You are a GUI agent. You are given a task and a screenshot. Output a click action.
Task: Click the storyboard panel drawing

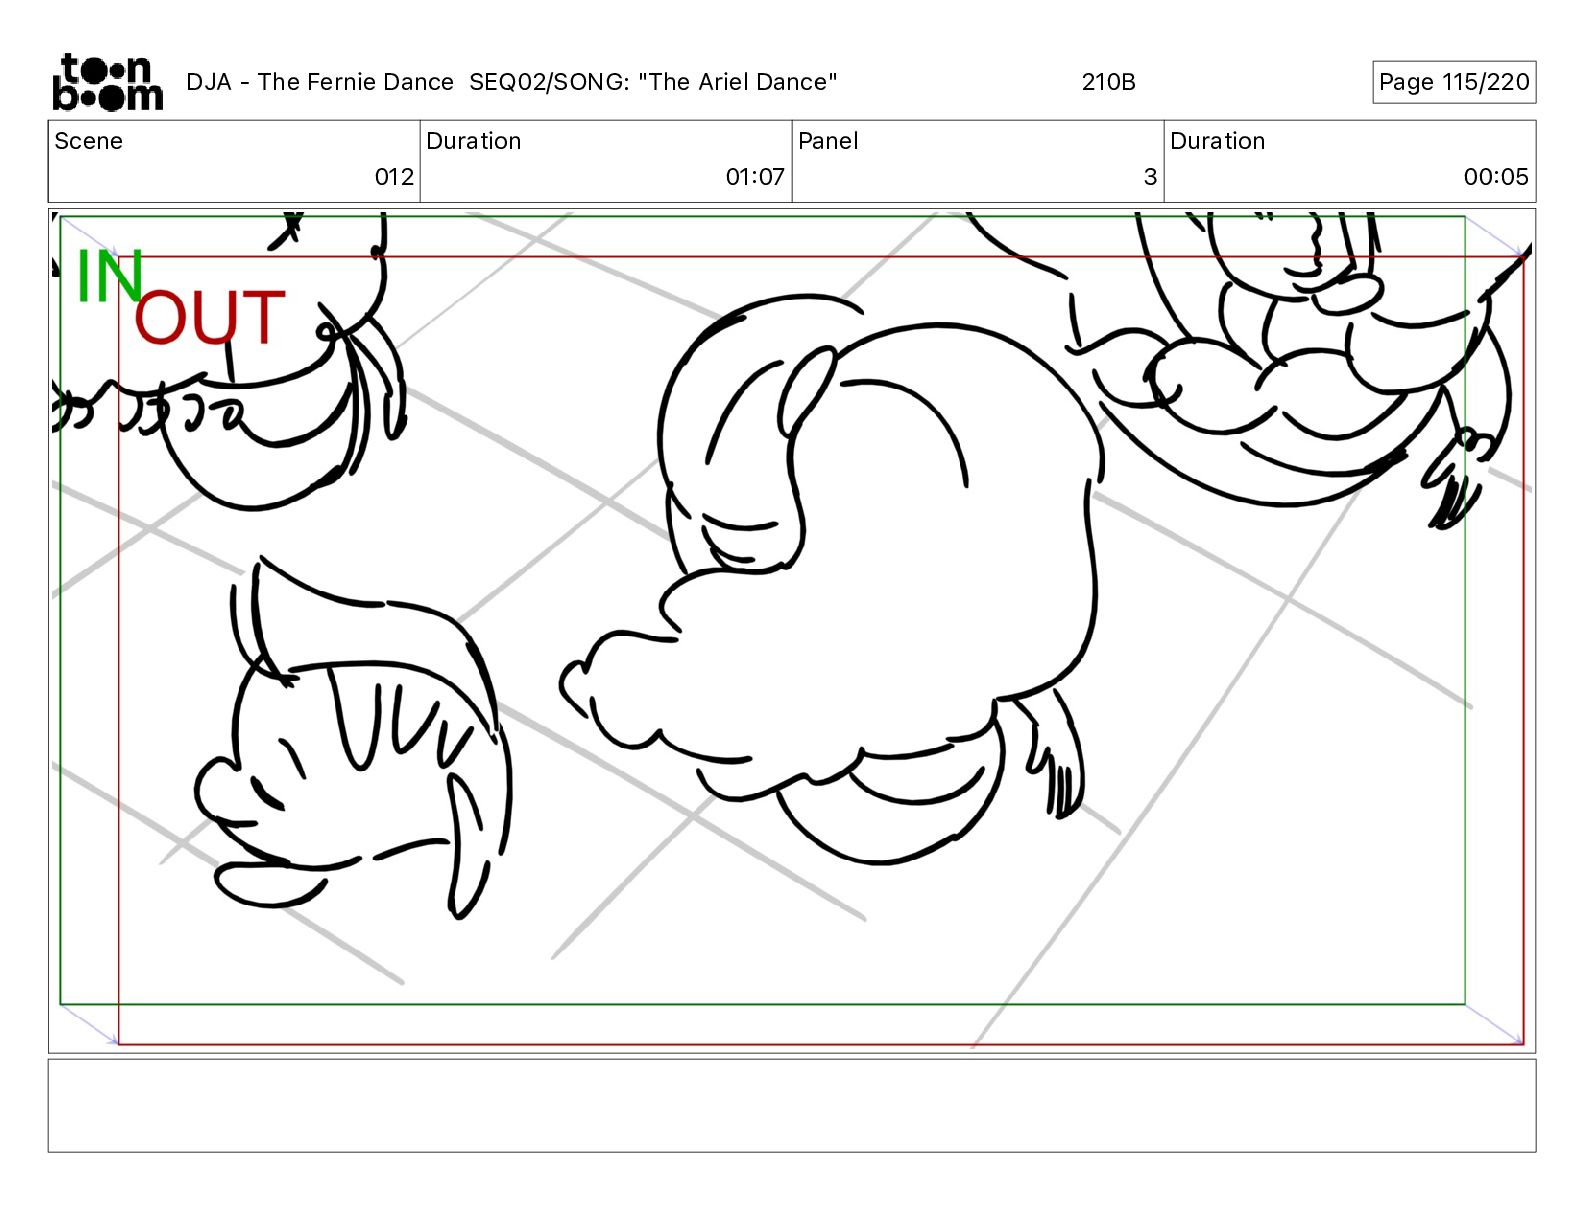pos(792,630)
